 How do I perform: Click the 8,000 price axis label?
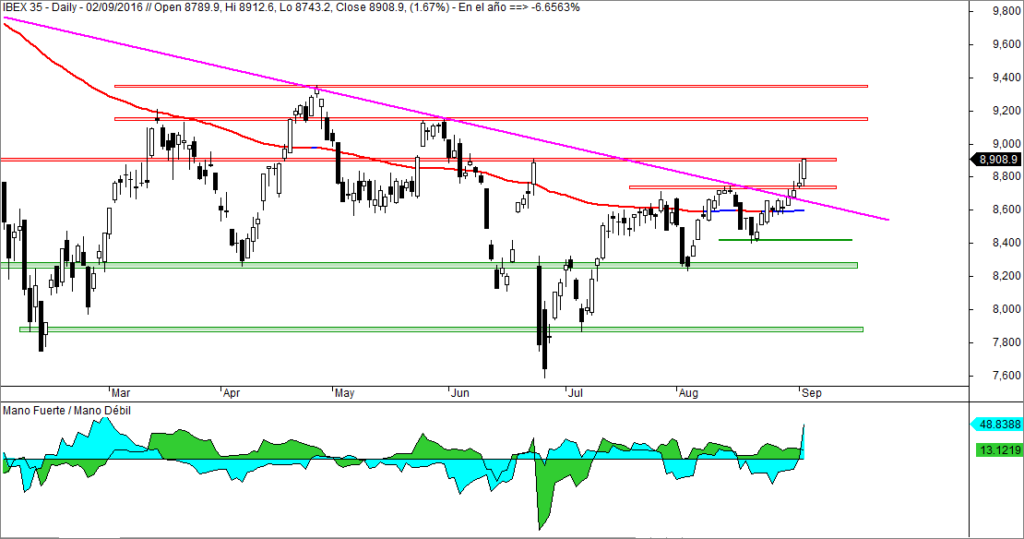[1006, 310]
